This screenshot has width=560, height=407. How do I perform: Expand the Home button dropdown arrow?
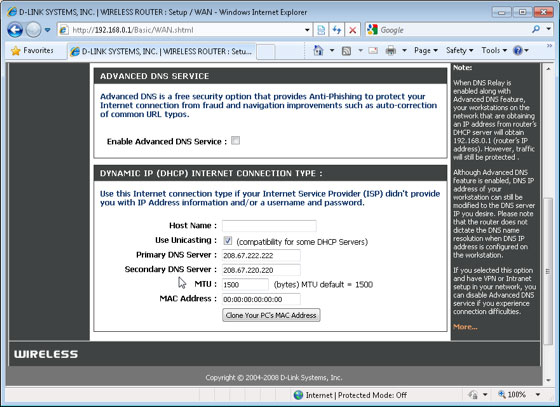pos(332,50)
